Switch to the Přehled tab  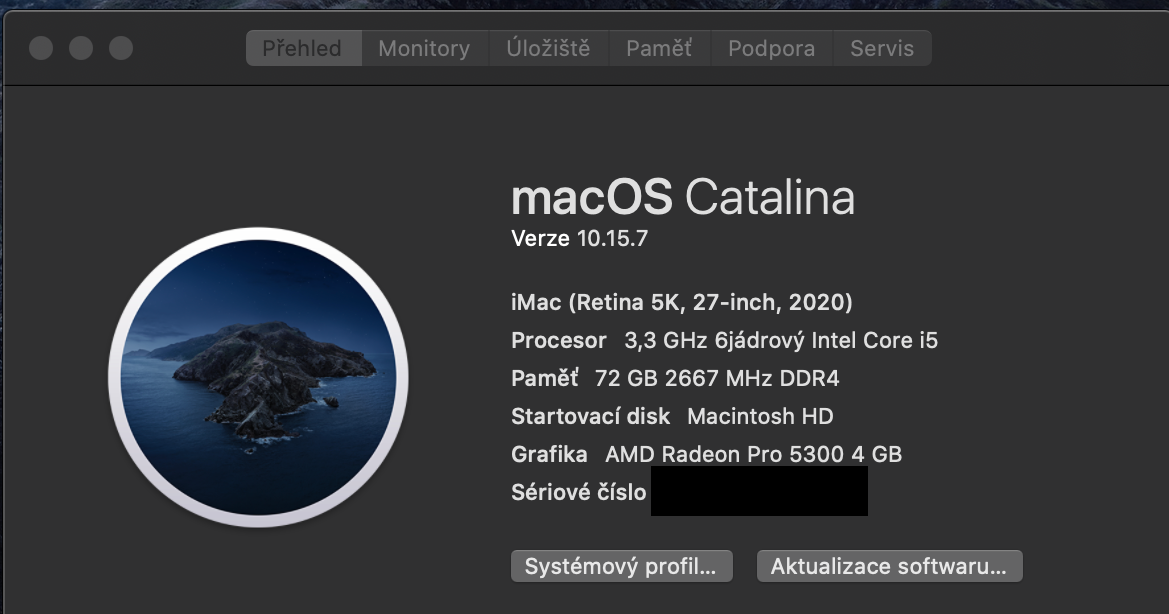click(x=304, y=48)
